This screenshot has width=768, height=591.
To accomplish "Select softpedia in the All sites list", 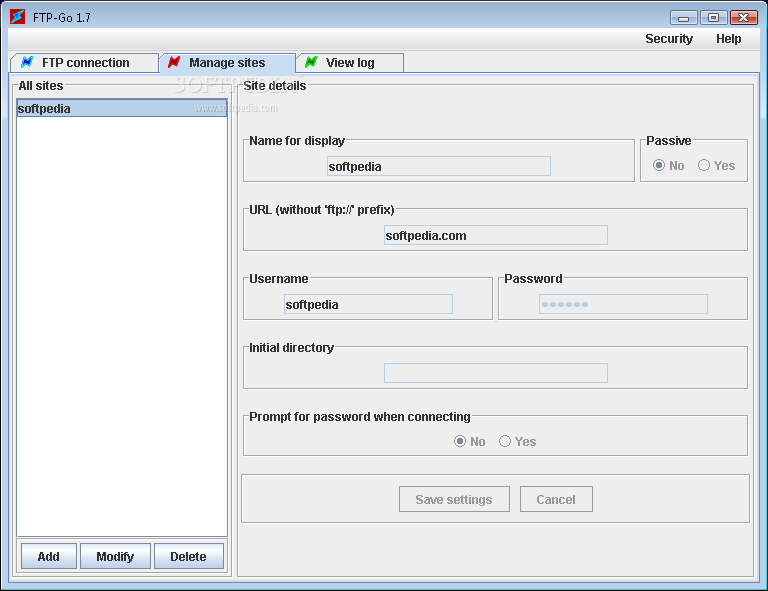I will [x=122, y=108].
